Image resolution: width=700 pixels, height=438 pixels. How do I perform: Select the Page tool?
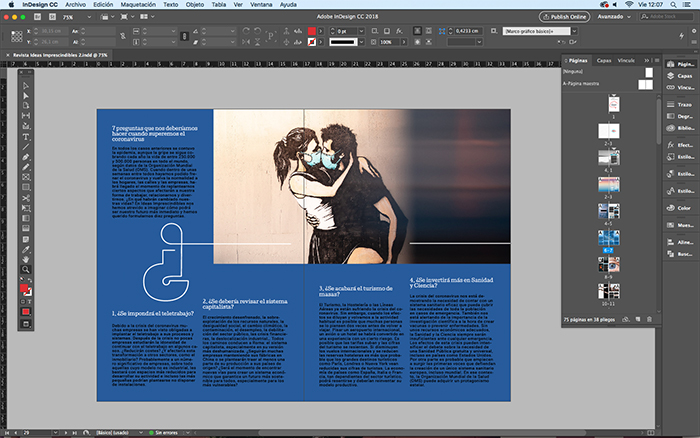[26, 106]
